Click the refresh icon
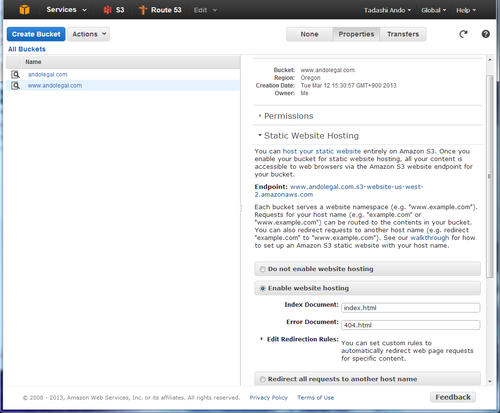Screen dimensions: 500x413 point(463,34)
